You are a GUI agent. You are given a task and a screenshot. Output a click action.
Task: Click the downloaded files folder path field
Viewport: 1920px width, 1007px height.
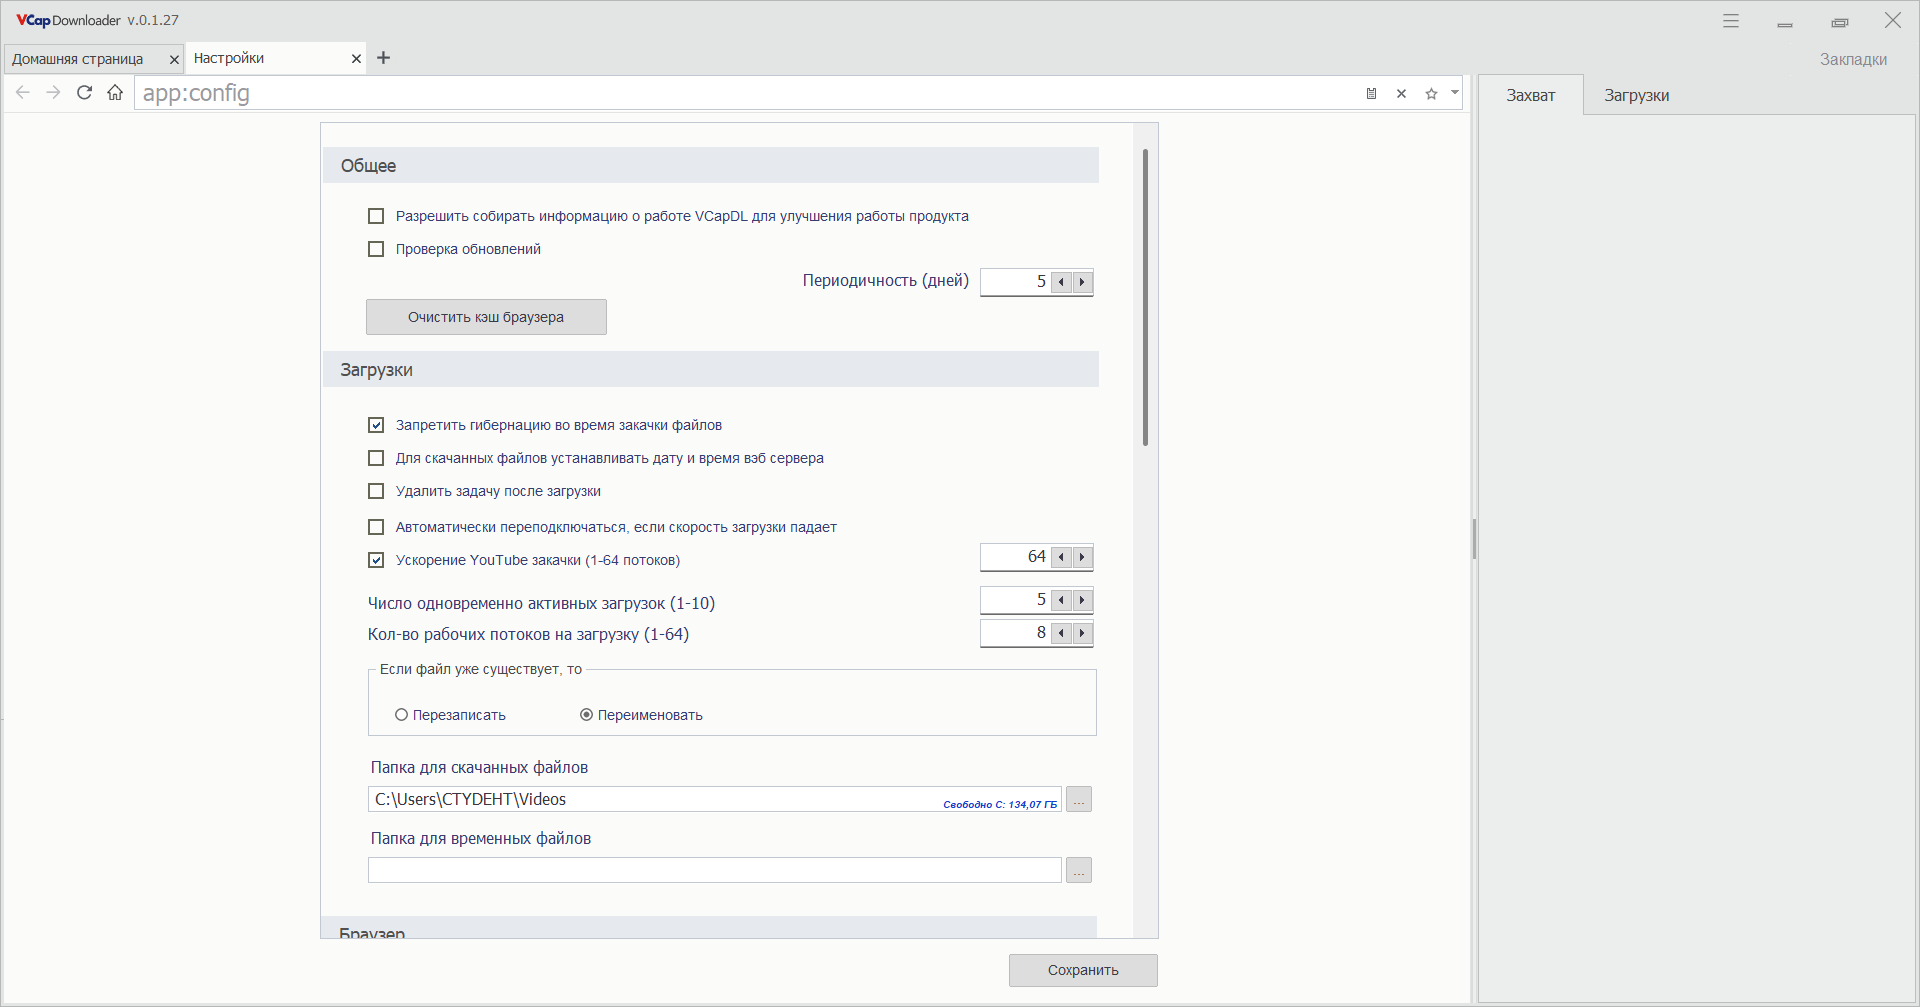pyautogui.click(x=714, y=799)
